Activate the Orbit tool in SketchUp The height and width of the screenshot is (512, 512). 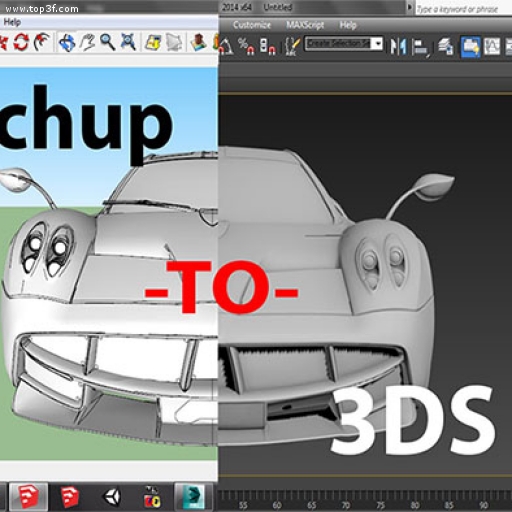coord(67,42)
